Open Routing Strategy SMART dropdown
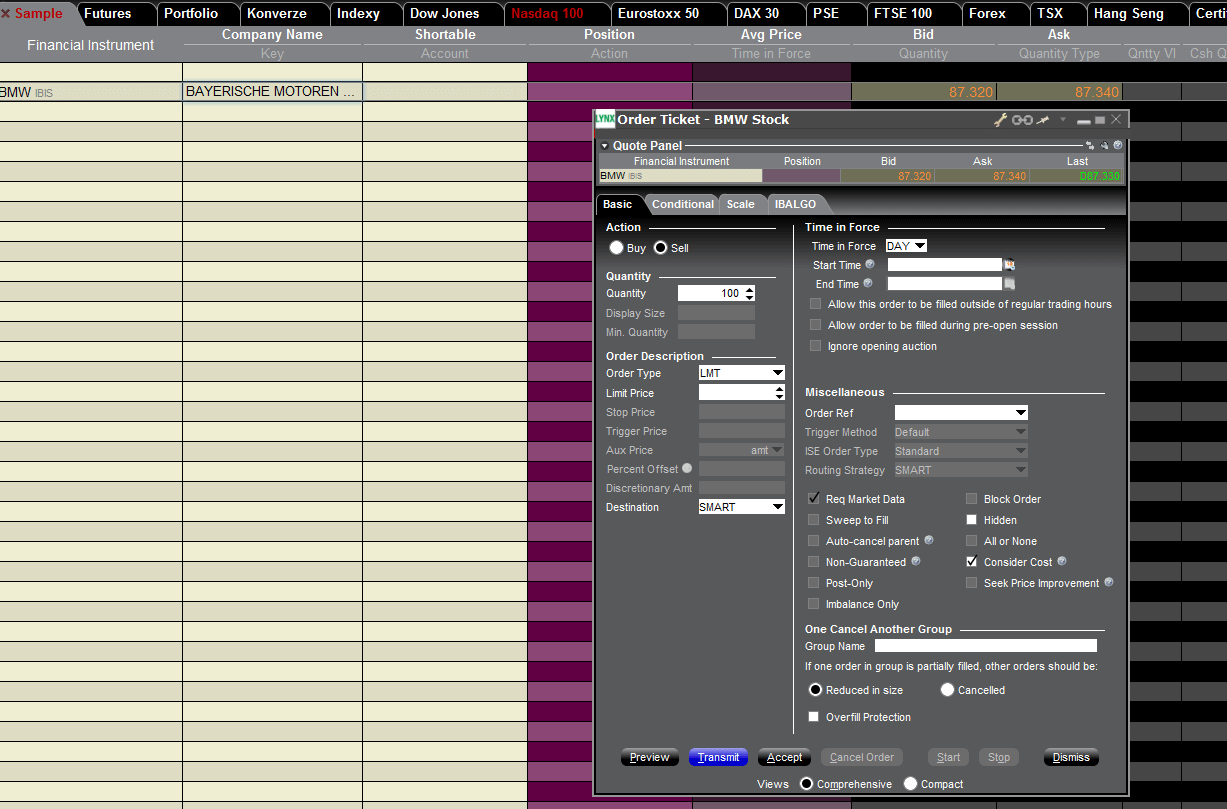 (x=961, y=470)
